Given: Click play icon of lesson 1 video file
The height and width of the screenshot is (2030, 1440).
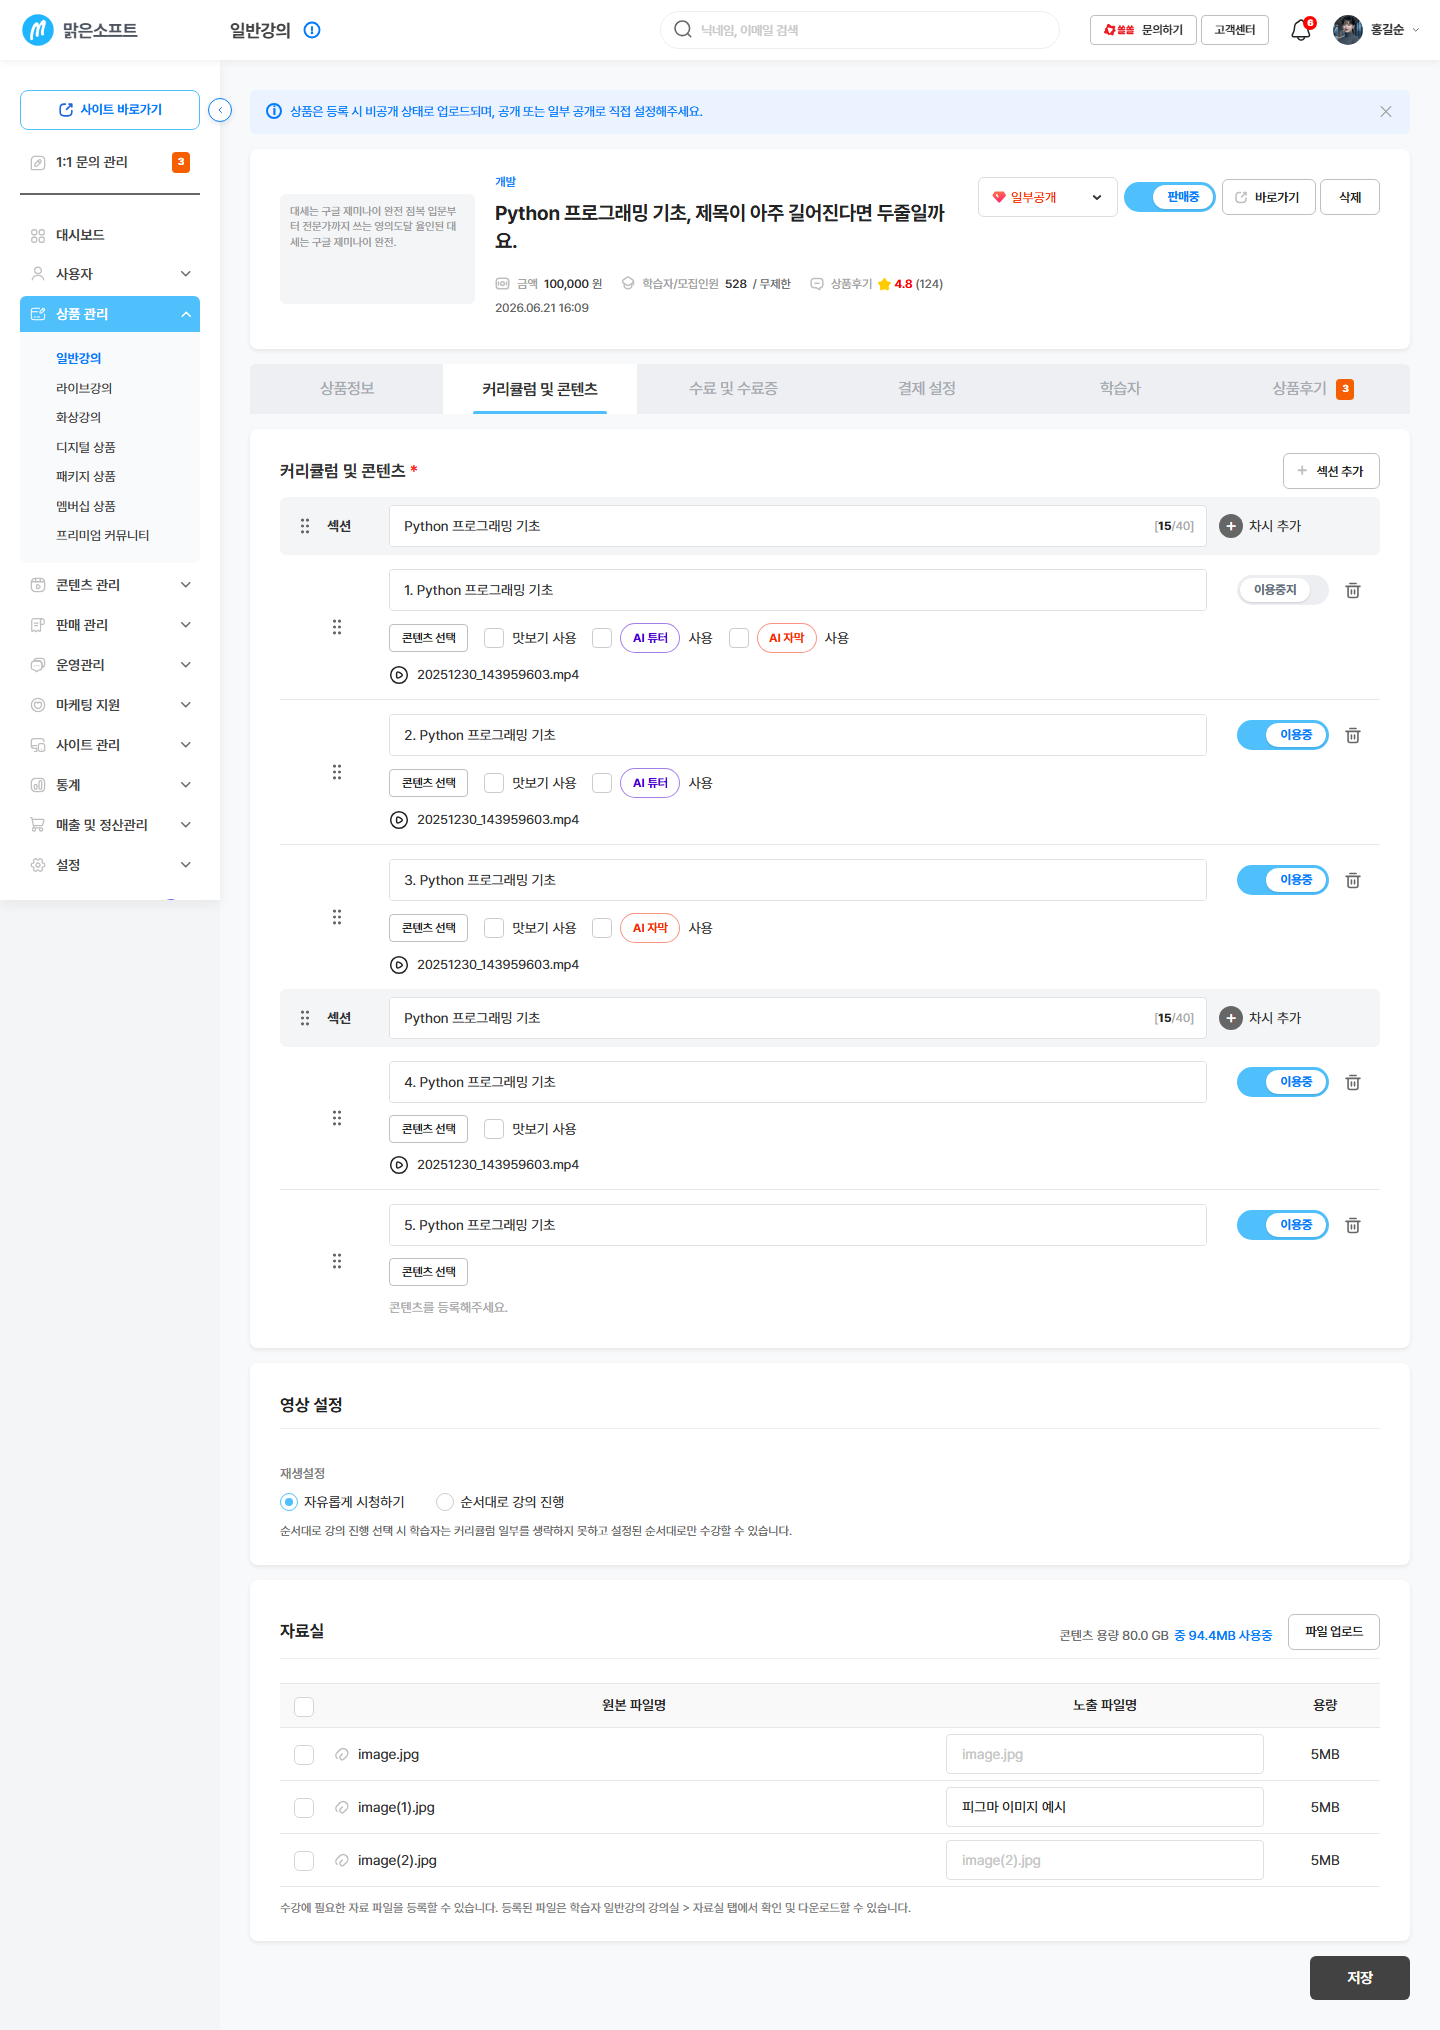Looking at the screenshot, I should [399, 675].
